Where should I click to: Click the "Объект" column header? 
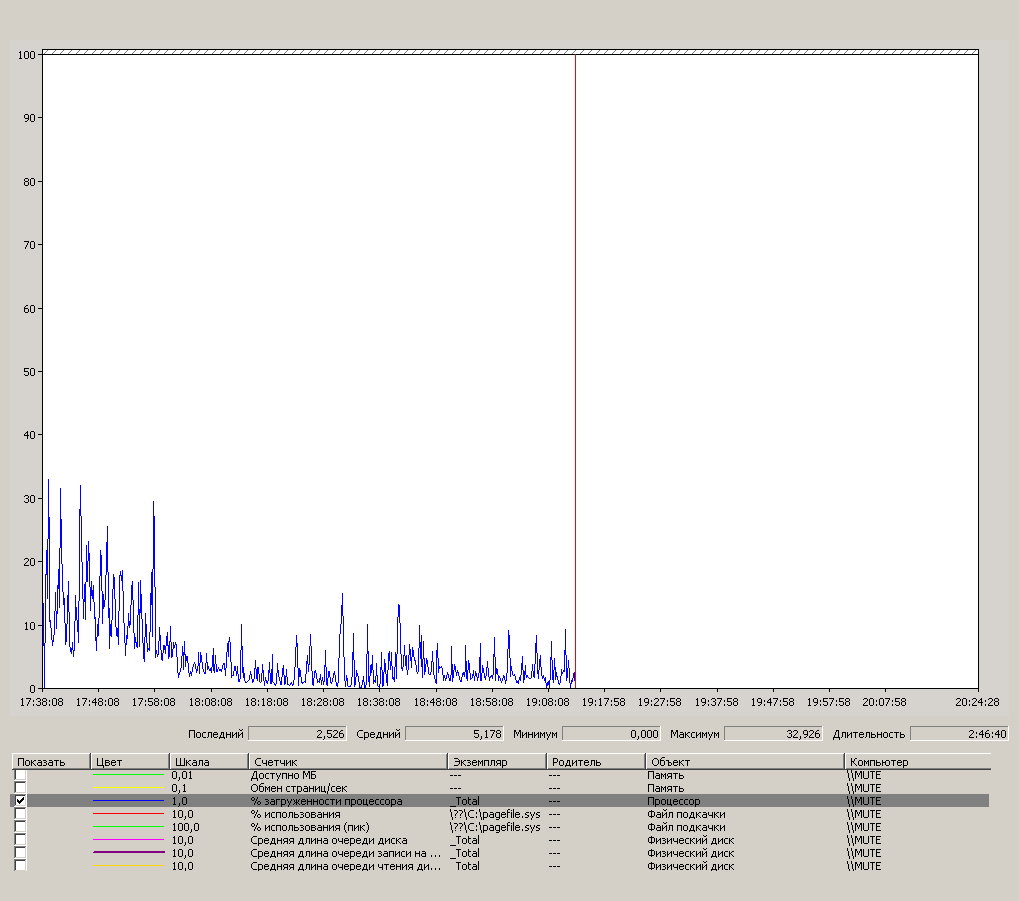[745, 762]
